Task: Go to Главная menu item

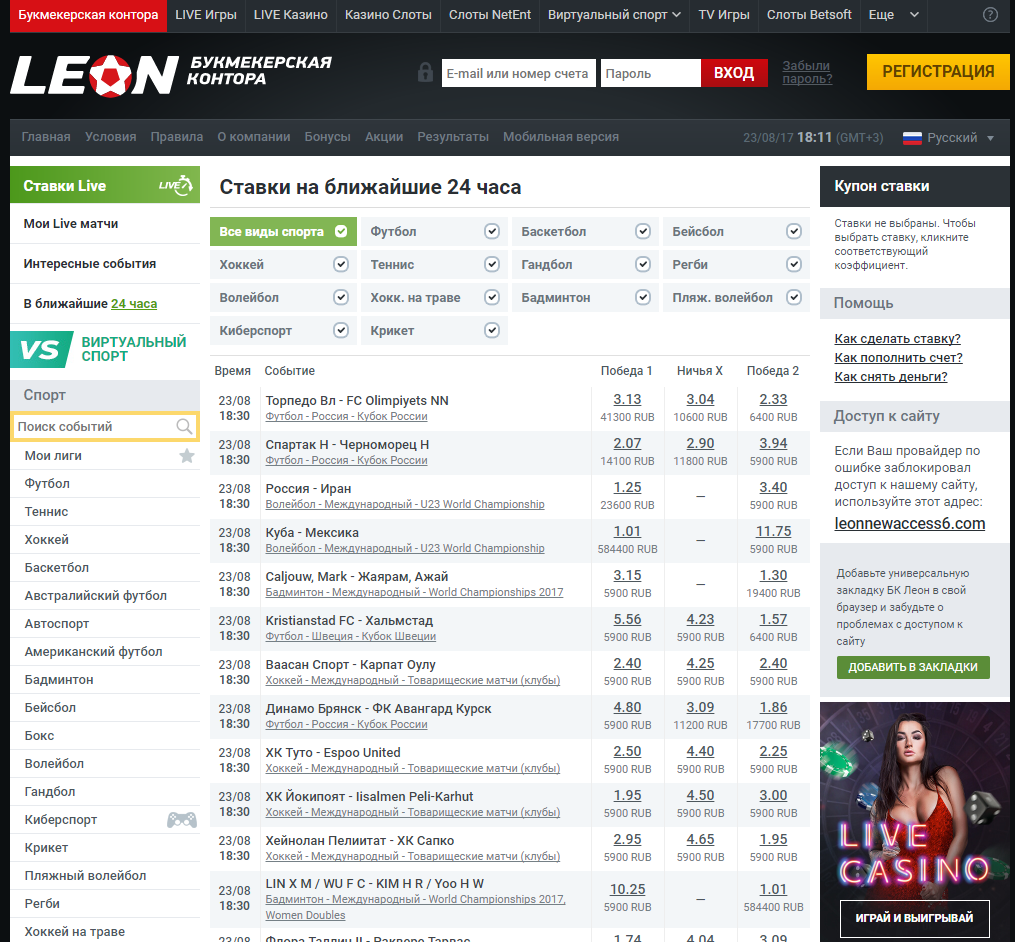Action: click(x=46, y=137)
